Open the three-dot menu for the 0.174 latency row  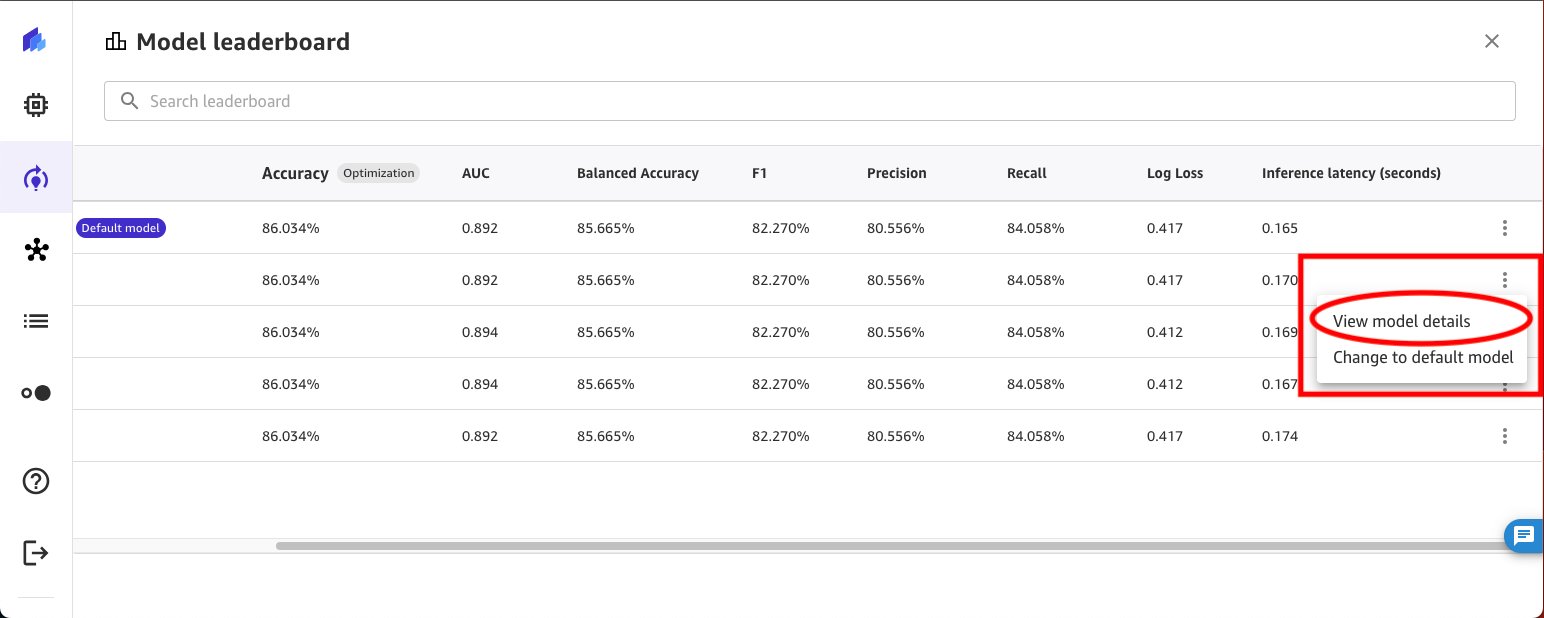(x=1505, y=436)
